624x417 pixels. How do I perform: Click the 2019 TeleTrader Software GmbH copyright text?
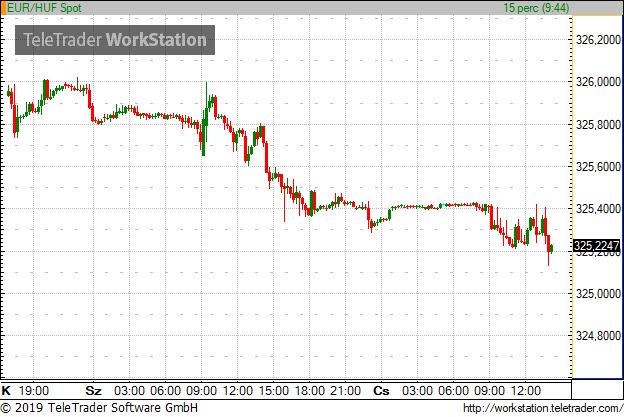tap(99, 408)
